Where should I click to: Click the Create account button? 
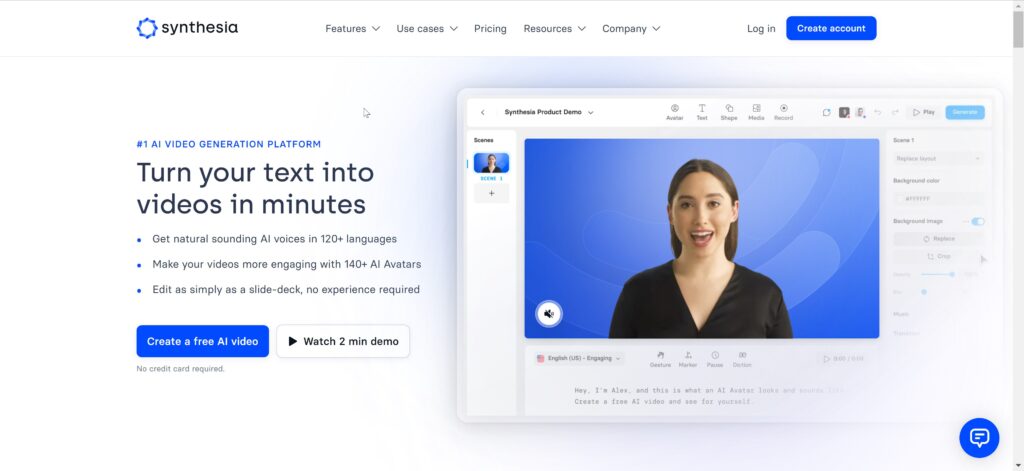pos(831,28)
